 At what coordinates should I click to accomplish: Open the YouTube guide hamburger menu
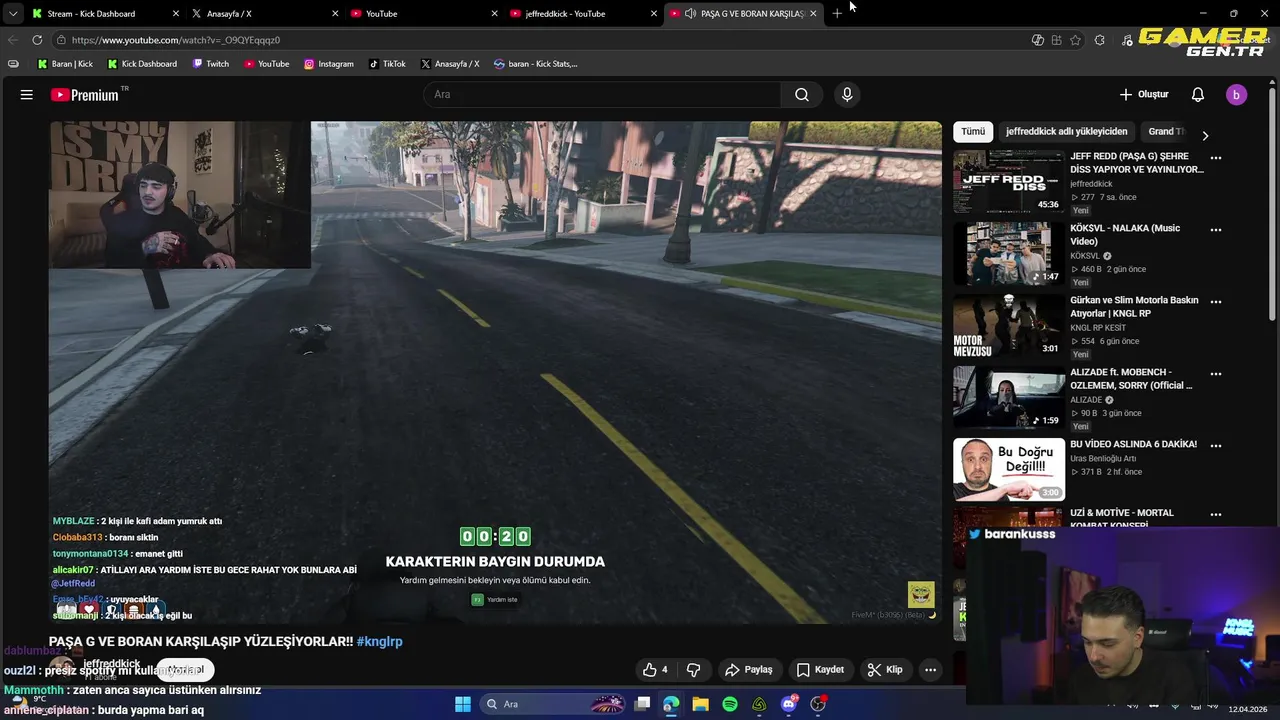(x=27, y=95)
